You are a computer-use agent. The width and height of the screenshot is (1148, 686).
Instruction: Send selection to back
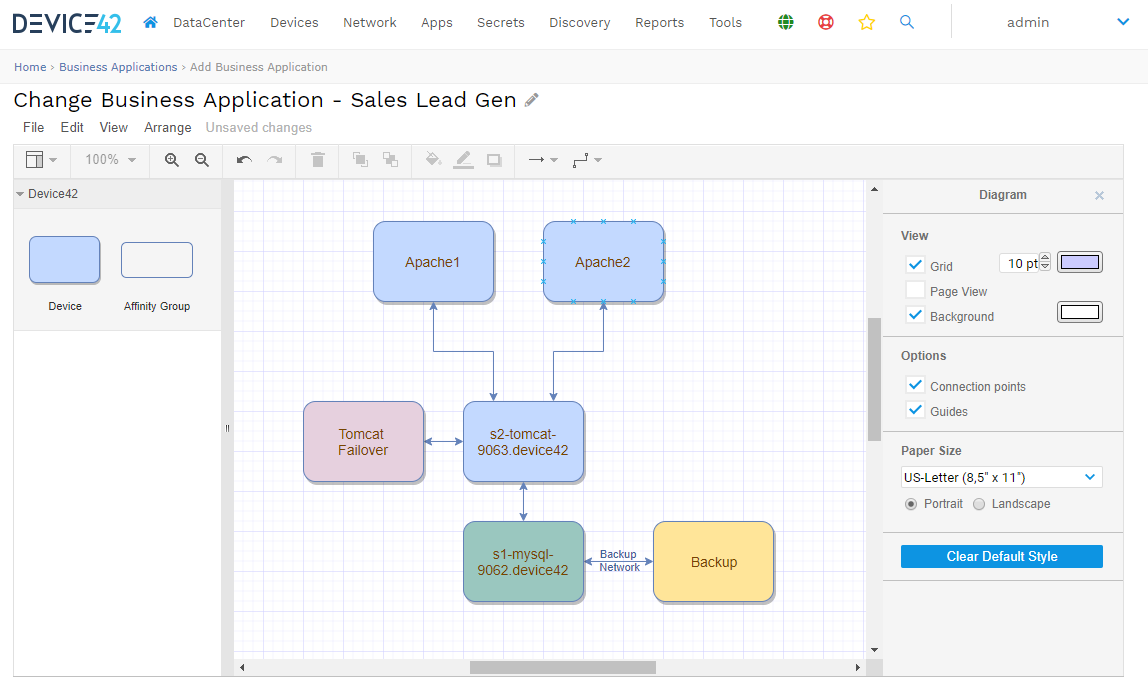[x=390, y=160]
